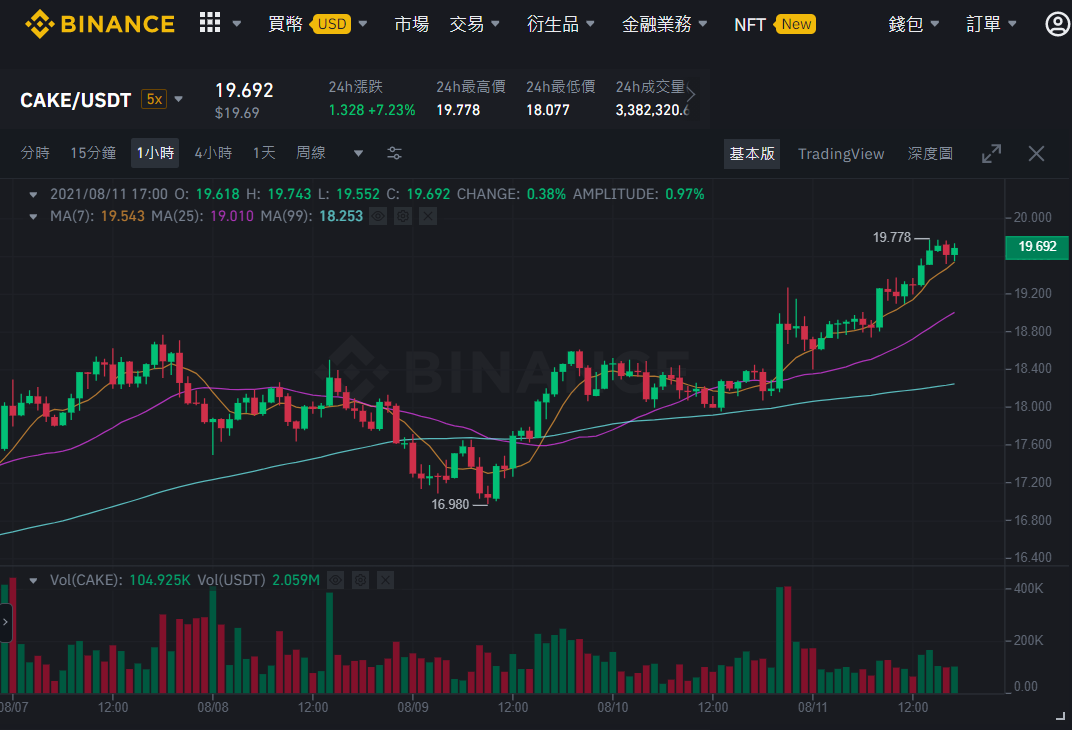Image resolution: width=1072 pixels, height=730 pixels.
Task: Expand chart to fullscreen
Action: pos(991,154)
